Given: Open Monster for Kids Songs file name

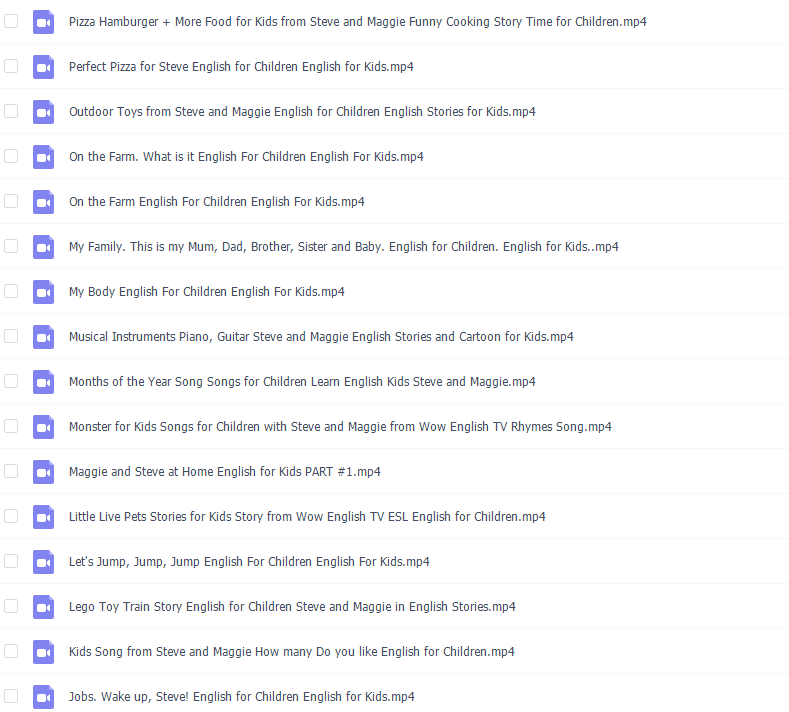Looking at the screenshot, I should point(340,427).
